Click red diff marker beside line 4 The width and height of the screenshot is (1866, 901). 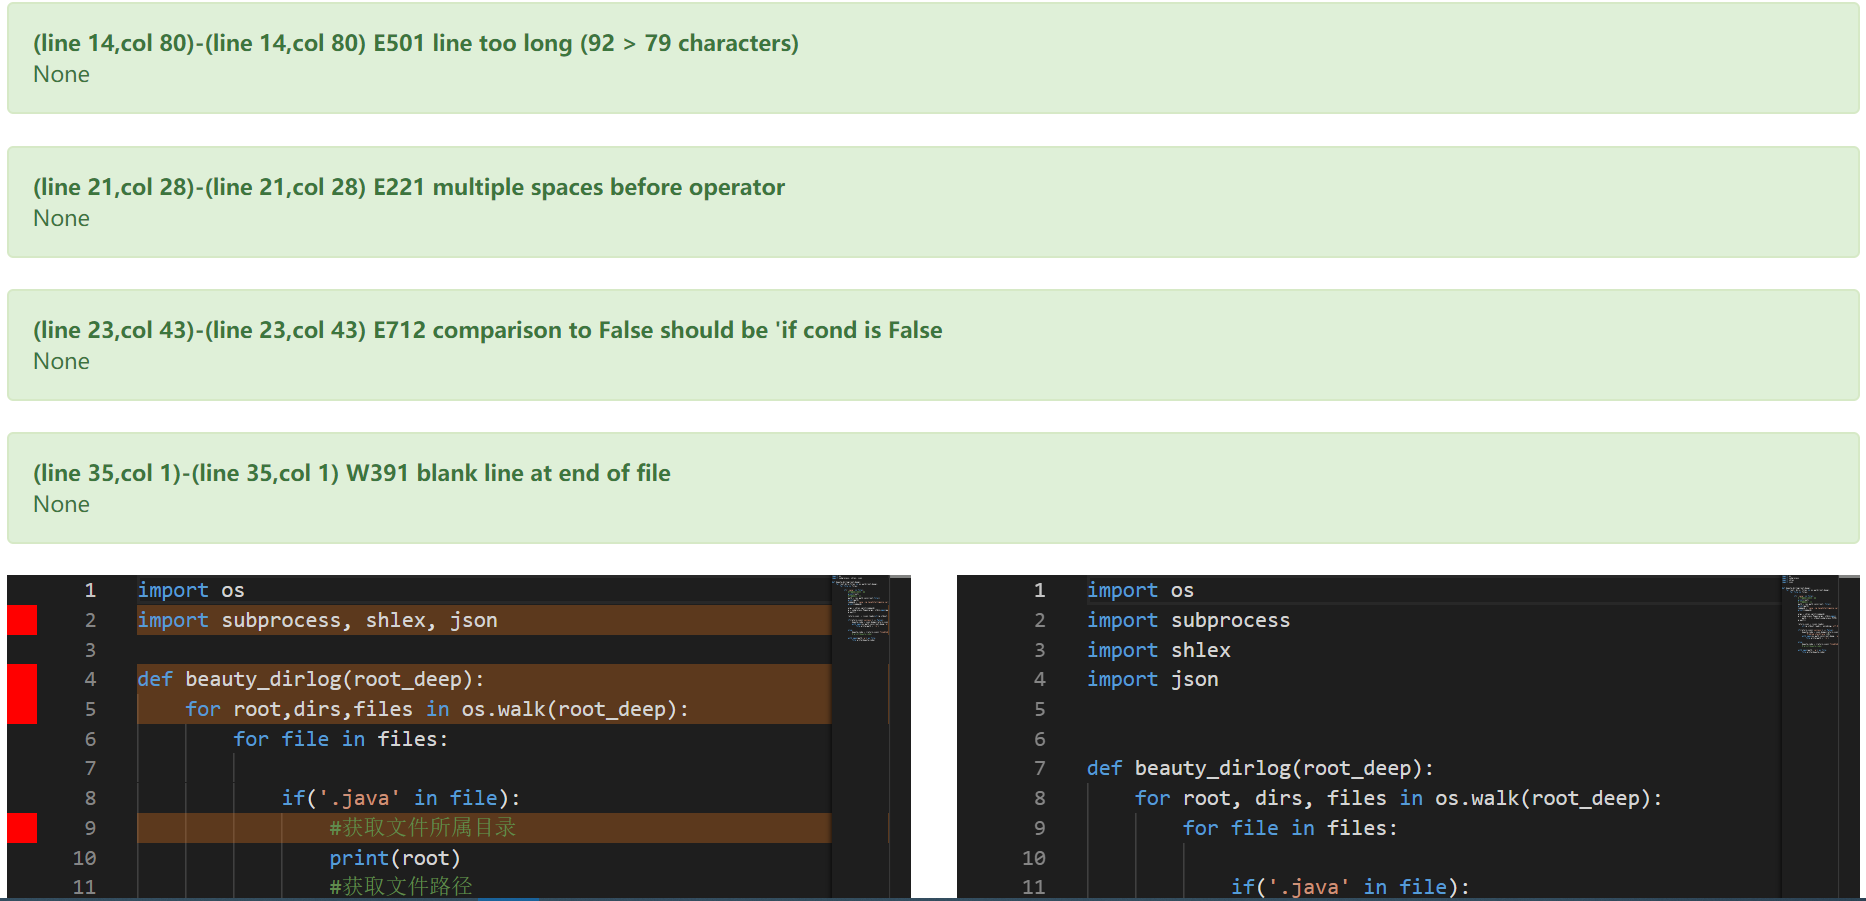(22, 694)
